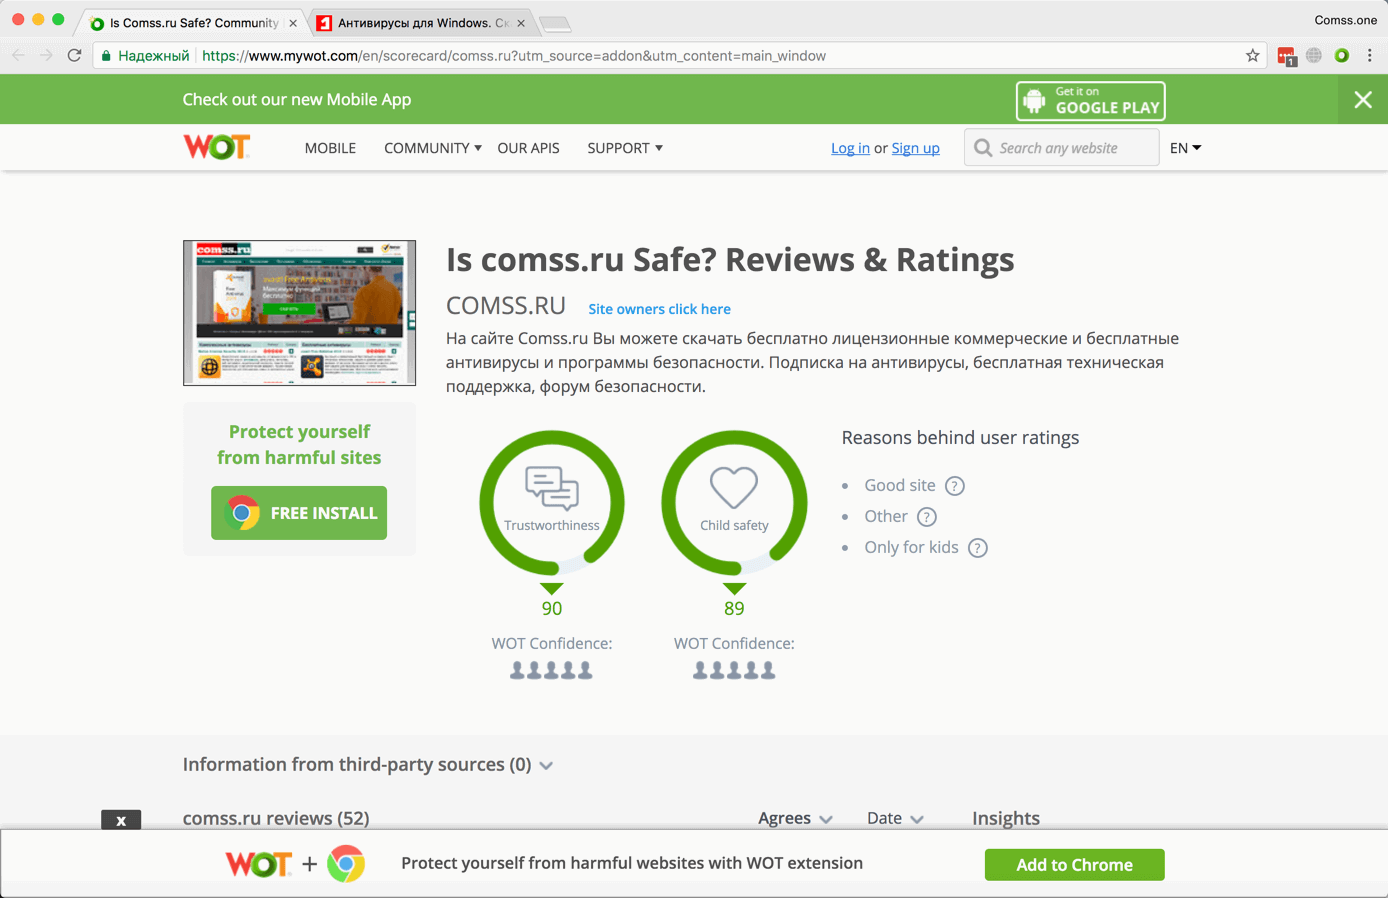Viewport: 1388px width, 898px height.
Task: Click the 'Protect yourself from harmful sites' text
Action: click(x=299, y=445)
